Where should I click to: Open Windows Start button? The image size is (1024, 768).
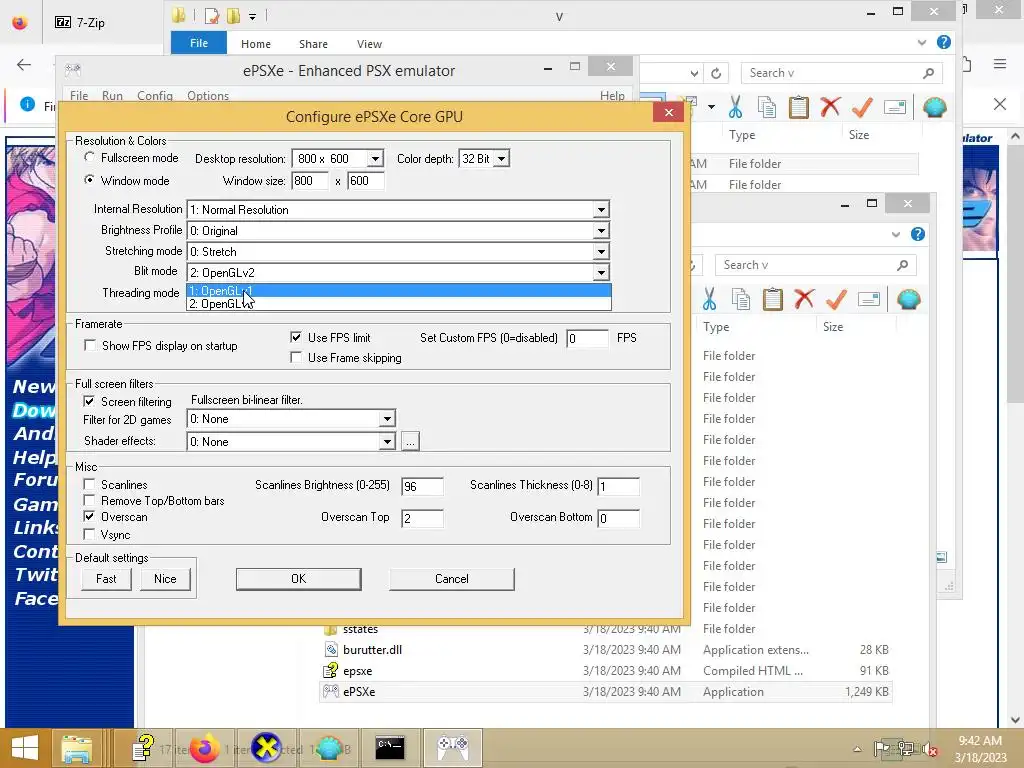[x=25, y=748]
